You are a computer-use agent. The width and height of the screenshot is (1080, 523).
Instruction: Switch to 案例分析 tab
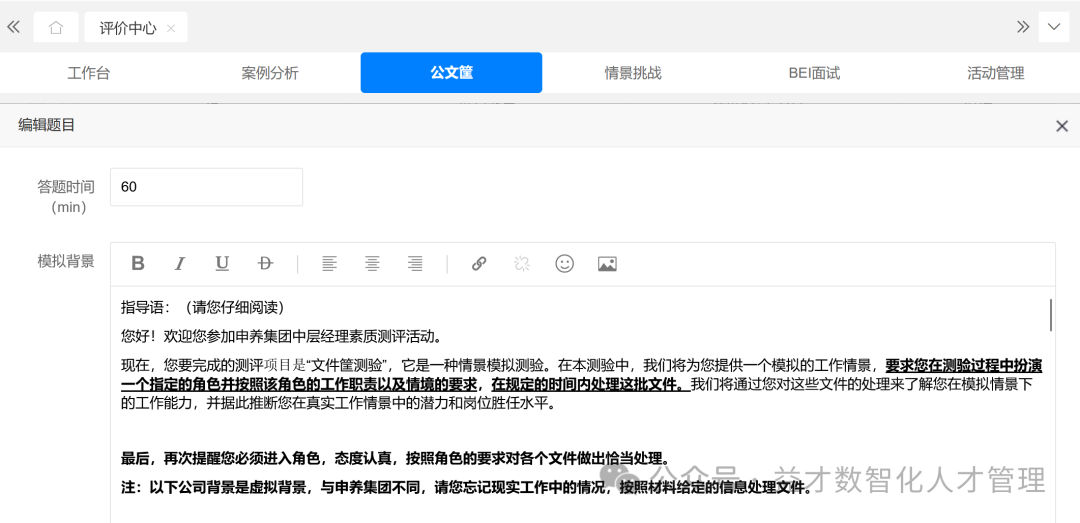click(x=270, y=73)
